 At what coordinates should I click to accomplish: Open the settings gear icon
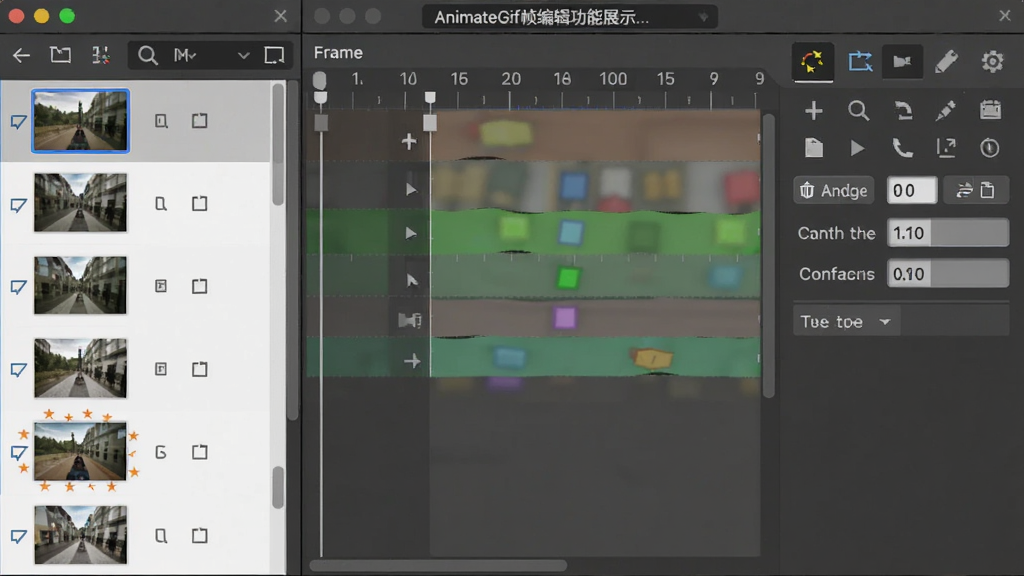click(x=992, y=62)
